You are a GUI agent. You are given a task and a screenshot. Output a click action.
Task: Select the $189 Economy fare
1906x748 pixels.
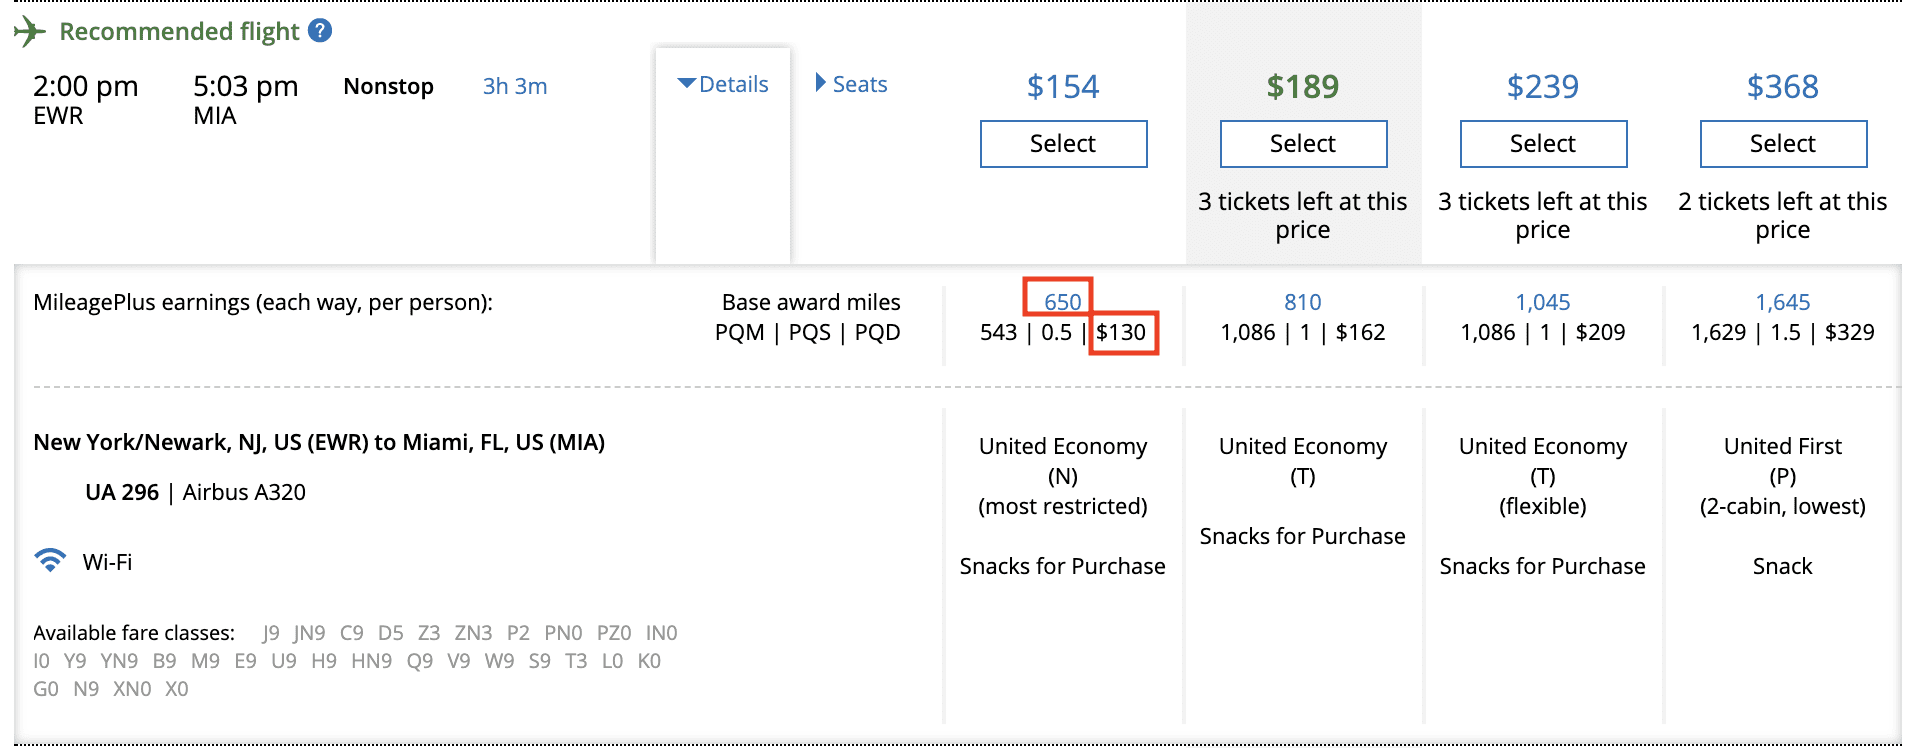[1302, 143]
